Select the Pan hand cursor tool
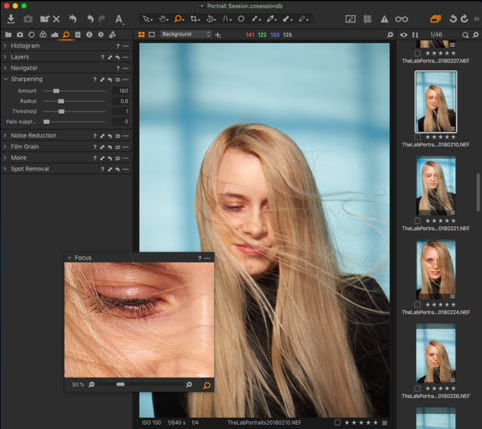The width and height of the screenshot is (482, 429). [163, 19]
